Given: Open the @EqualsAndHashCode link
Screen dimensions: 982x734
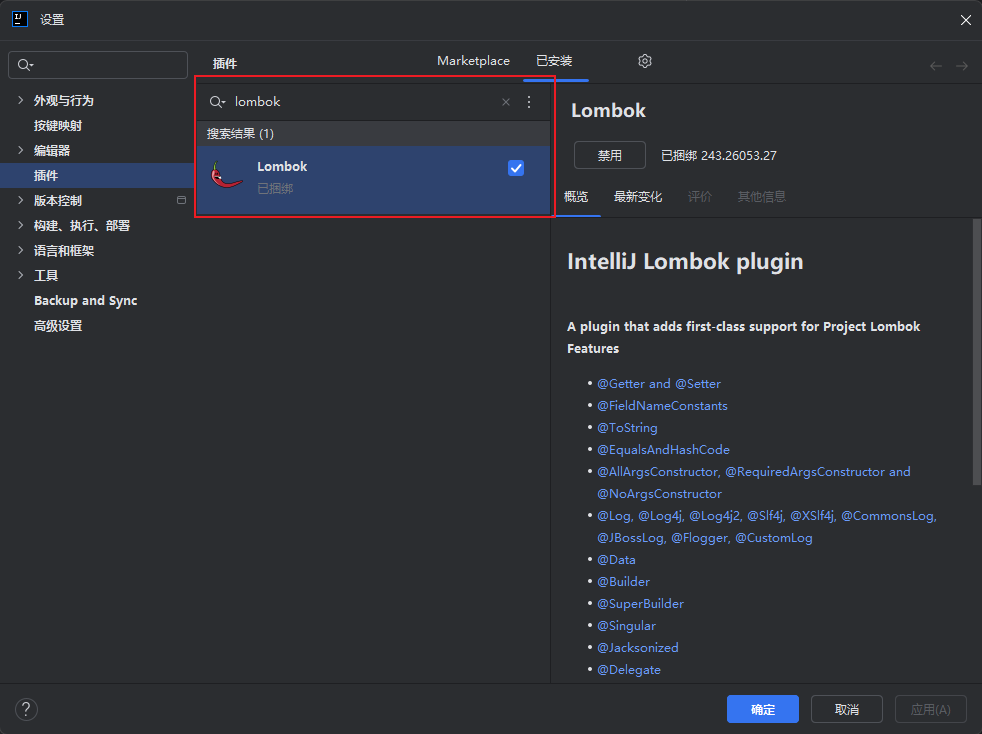Looking at the screenshot, I should (663, 450).
